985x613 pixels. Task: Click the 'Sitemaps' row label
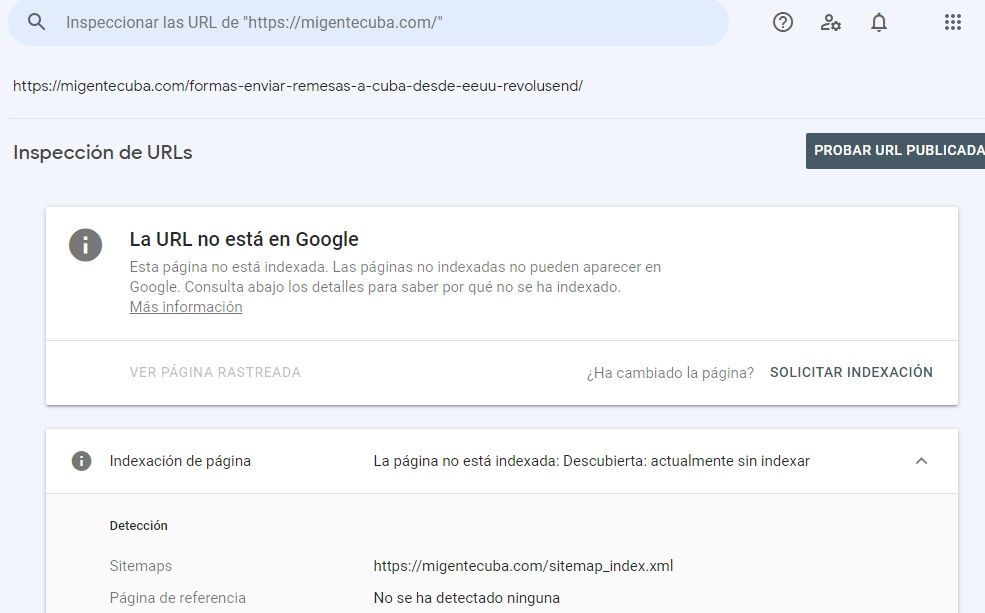pyautogui.click(x=141, y=566)
